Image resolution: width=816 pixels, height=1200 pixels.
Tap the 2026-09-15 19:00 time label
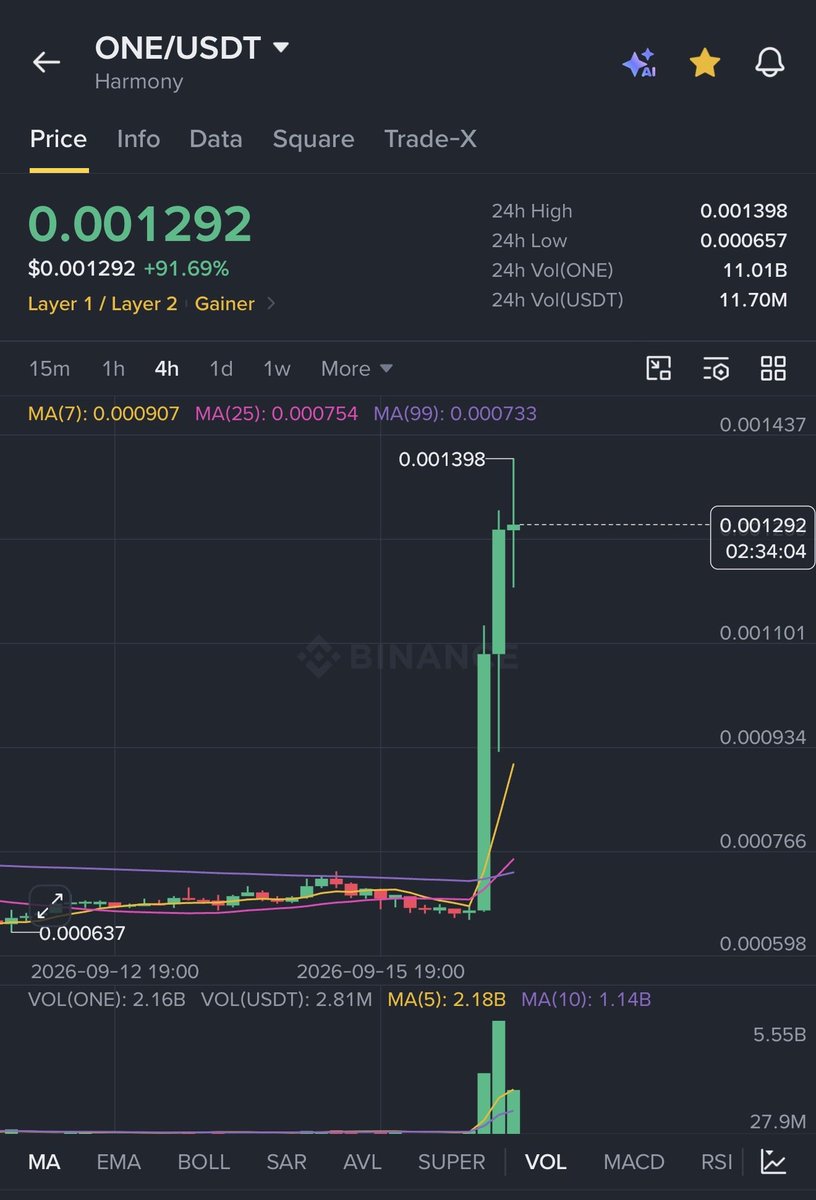[381, 971]
